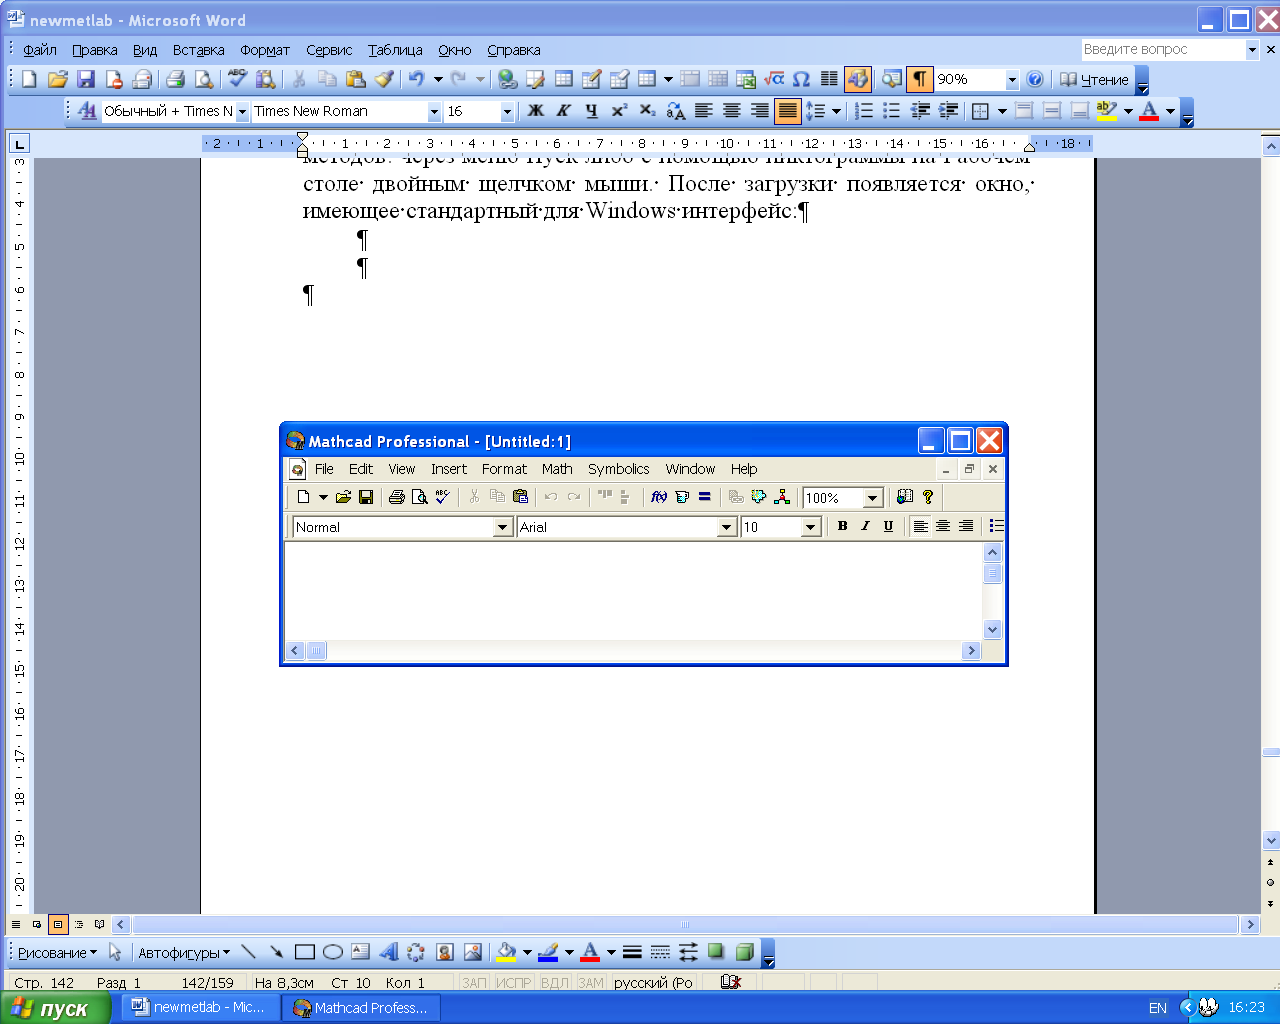Insert a text box from Drawing toolbar
This screenshot has height=1024, width=1280.
click(361, 952)
